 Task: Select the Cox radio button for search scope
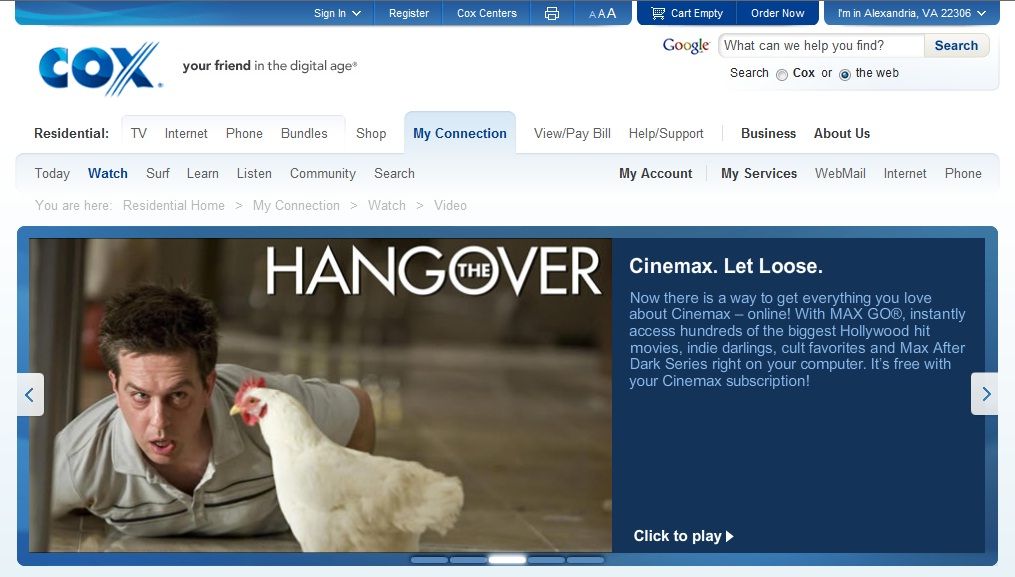pos(782,74)
